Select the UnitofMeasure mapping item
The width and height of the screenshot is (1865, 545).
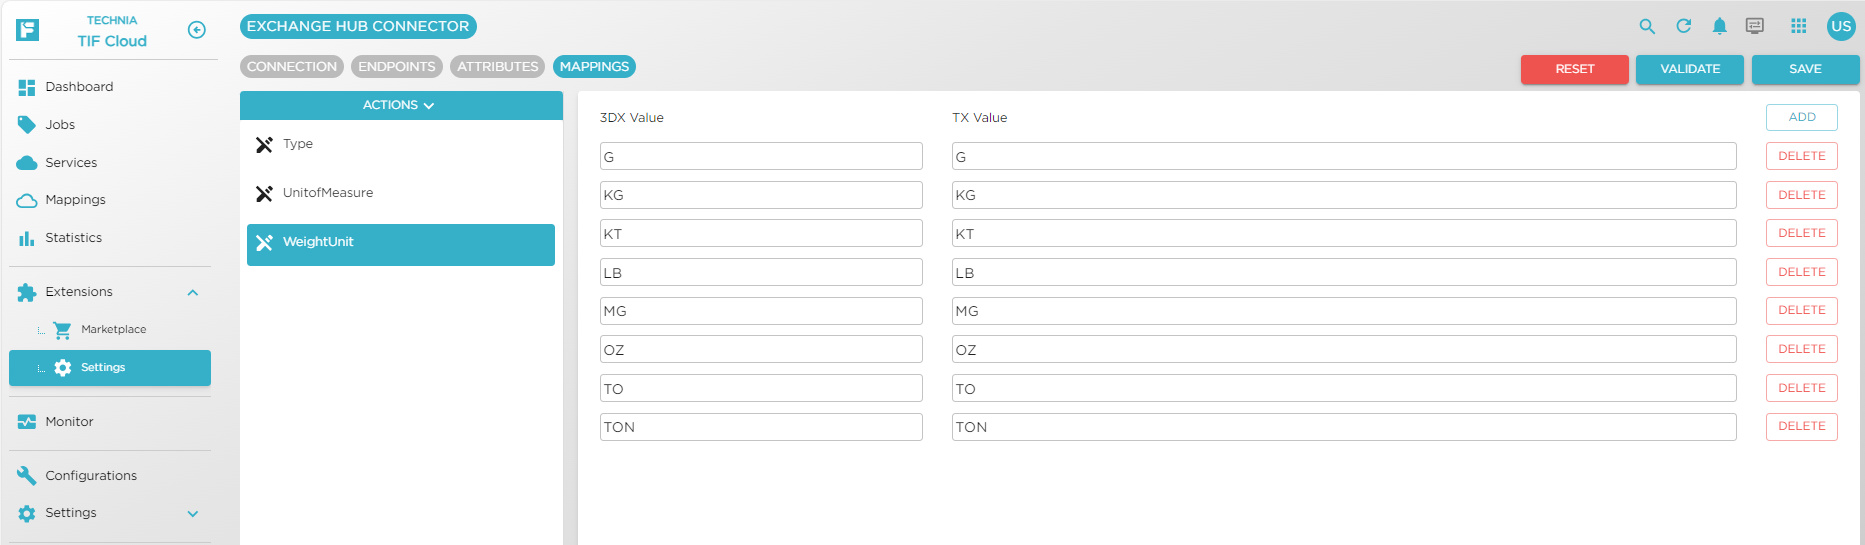click(328, 193)
